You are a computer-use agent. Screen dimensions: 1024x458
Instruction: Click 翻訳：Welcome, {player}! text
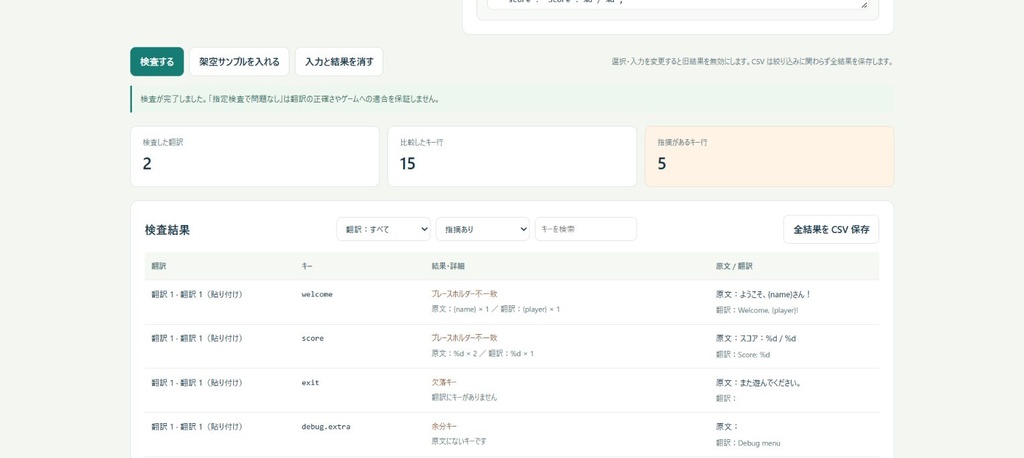point(757,310)
